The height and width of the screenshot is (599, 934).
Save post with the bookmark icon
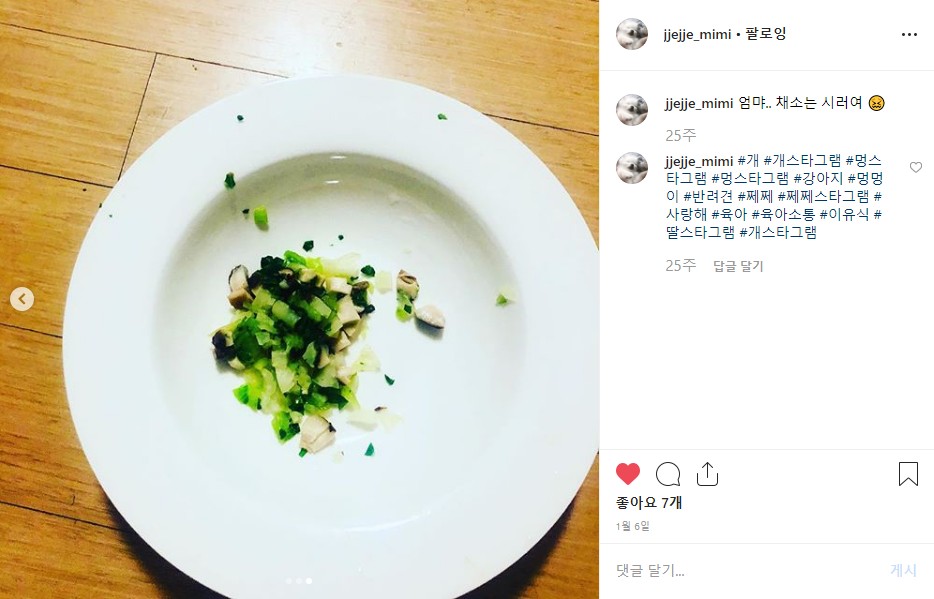tap(908, 474)
